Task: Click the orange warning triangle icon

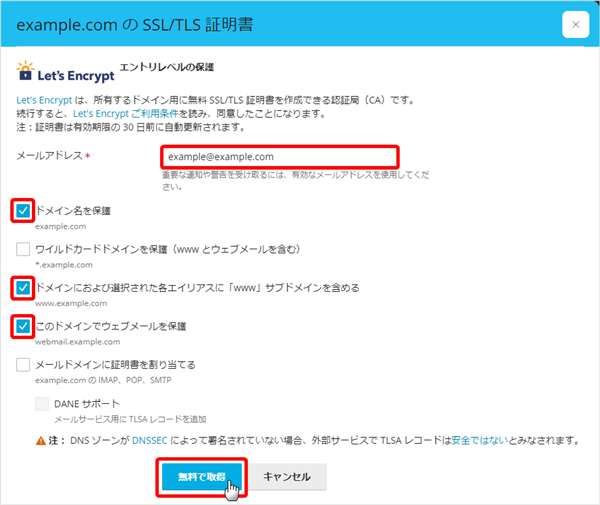Action: [41, 441]
